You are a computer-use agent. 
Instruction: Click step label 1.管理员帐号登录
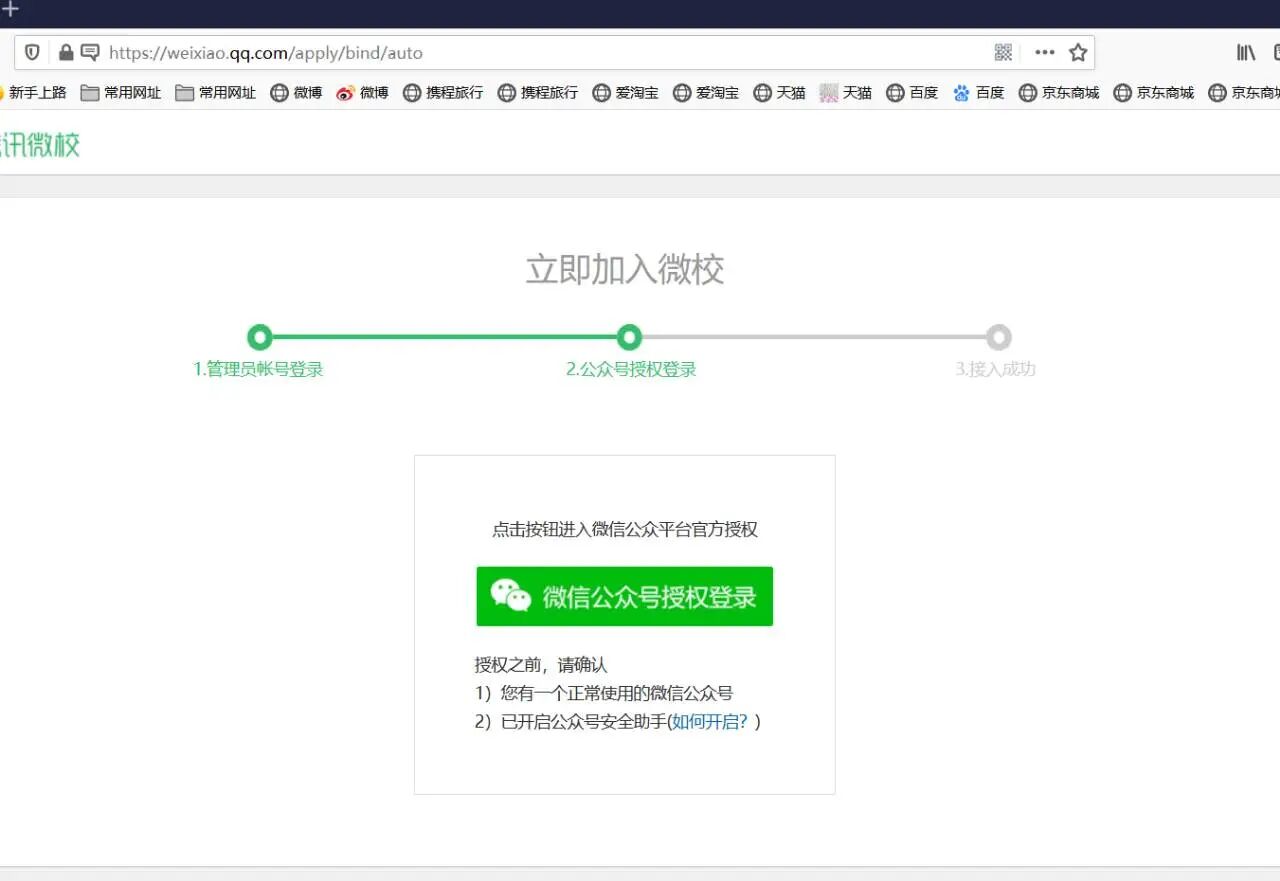(258, 369)
